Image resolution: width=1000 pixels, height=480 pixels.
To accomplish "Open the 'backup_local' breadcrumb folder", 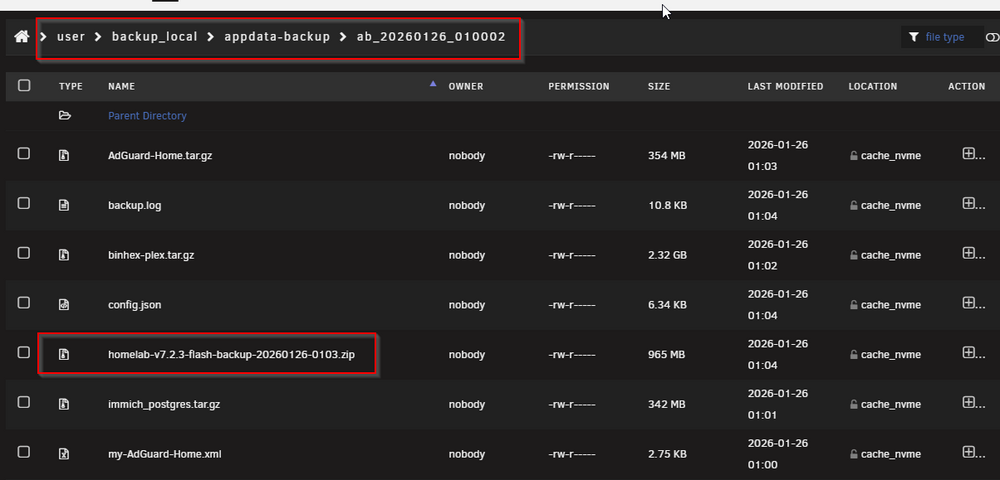I will coord(154,37).
